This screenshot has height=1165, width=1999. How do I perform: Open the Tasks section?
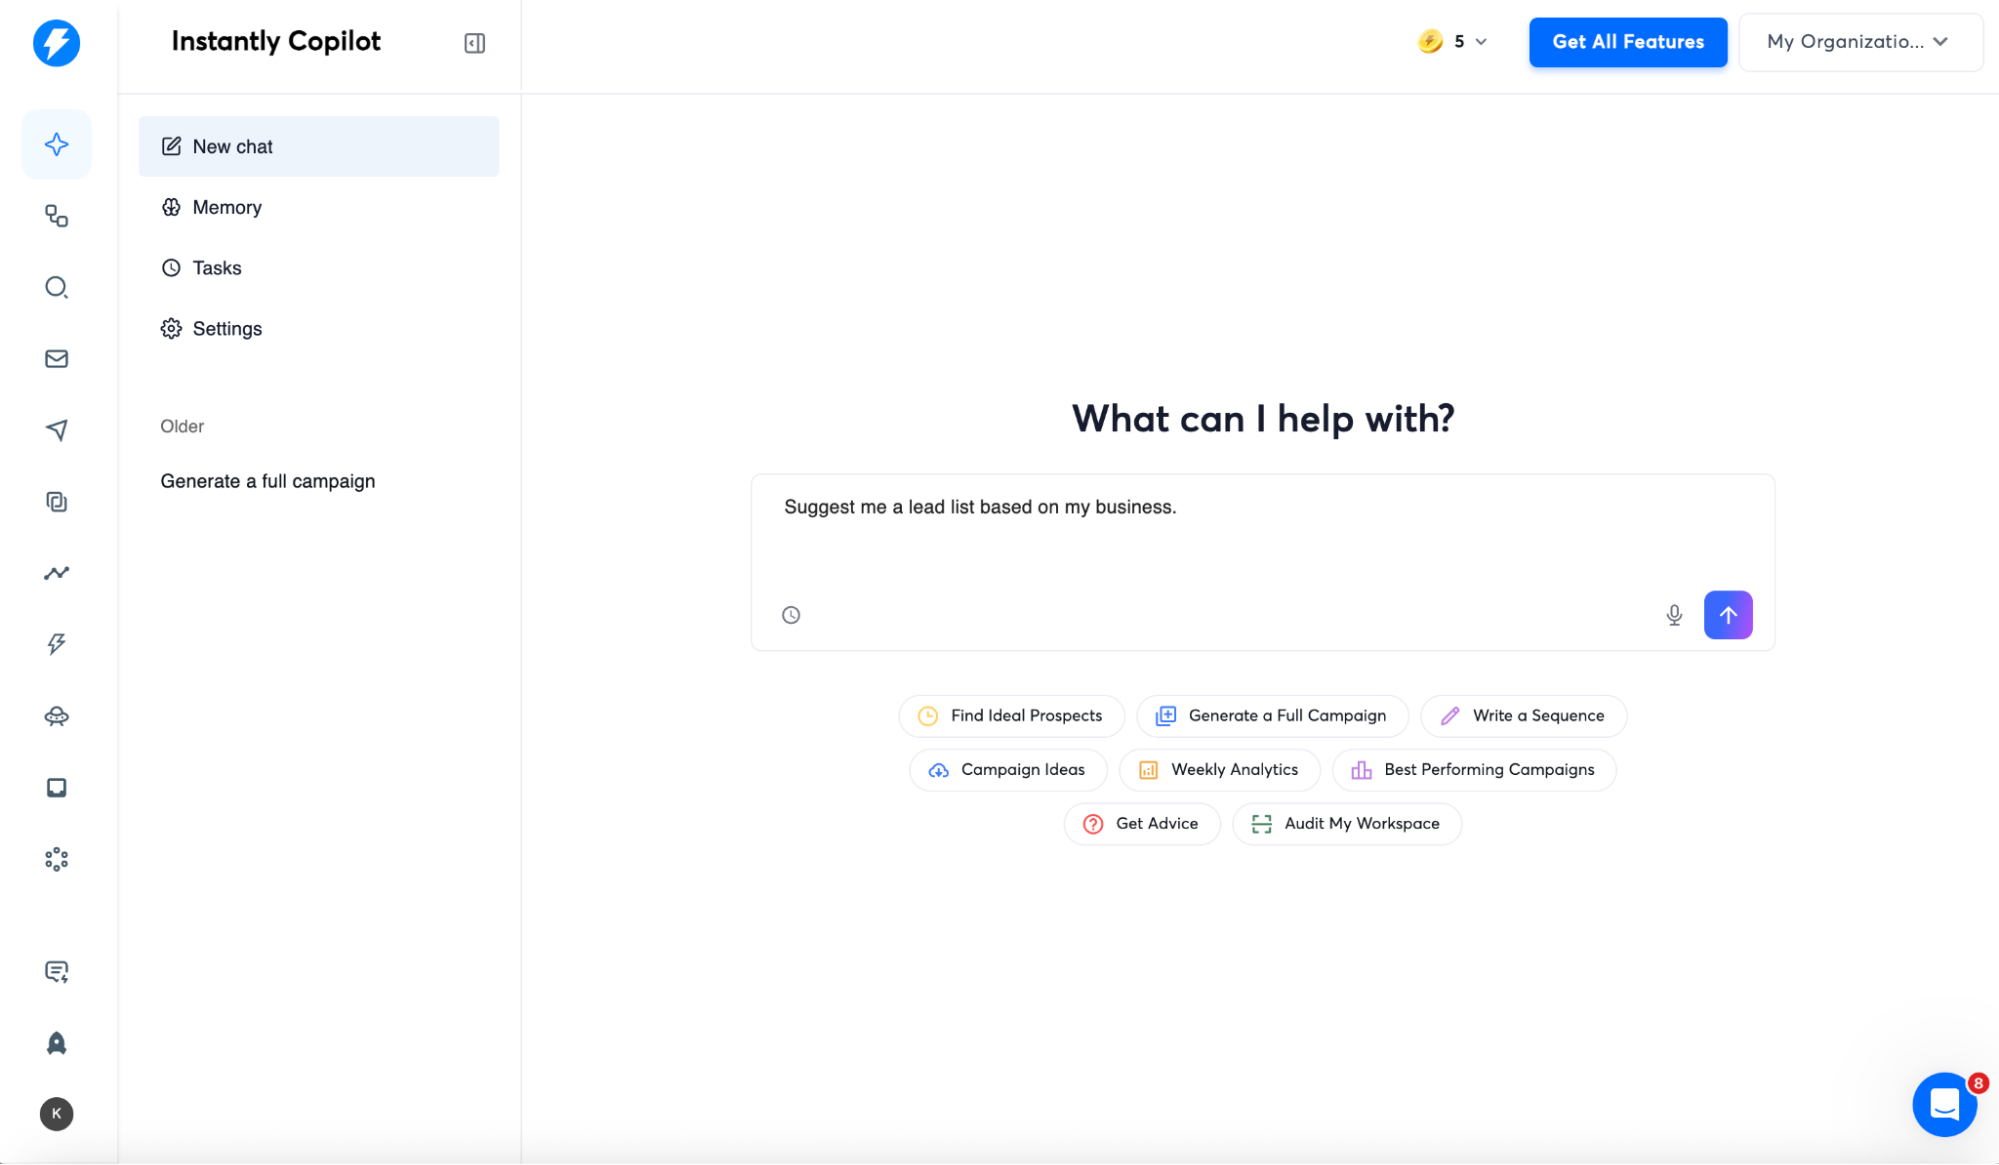pyautogui.click(x=217, y=267)
